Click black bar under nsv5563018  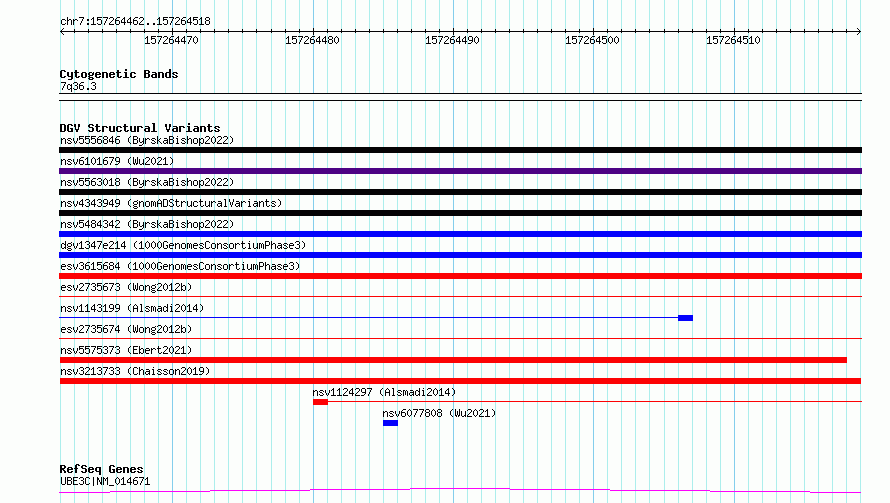click(460, 192)
